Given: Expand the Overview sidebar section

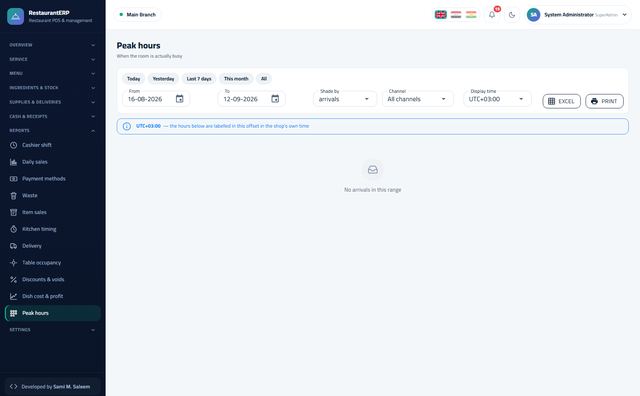Looking at the screenshot, I should (52, 45).
